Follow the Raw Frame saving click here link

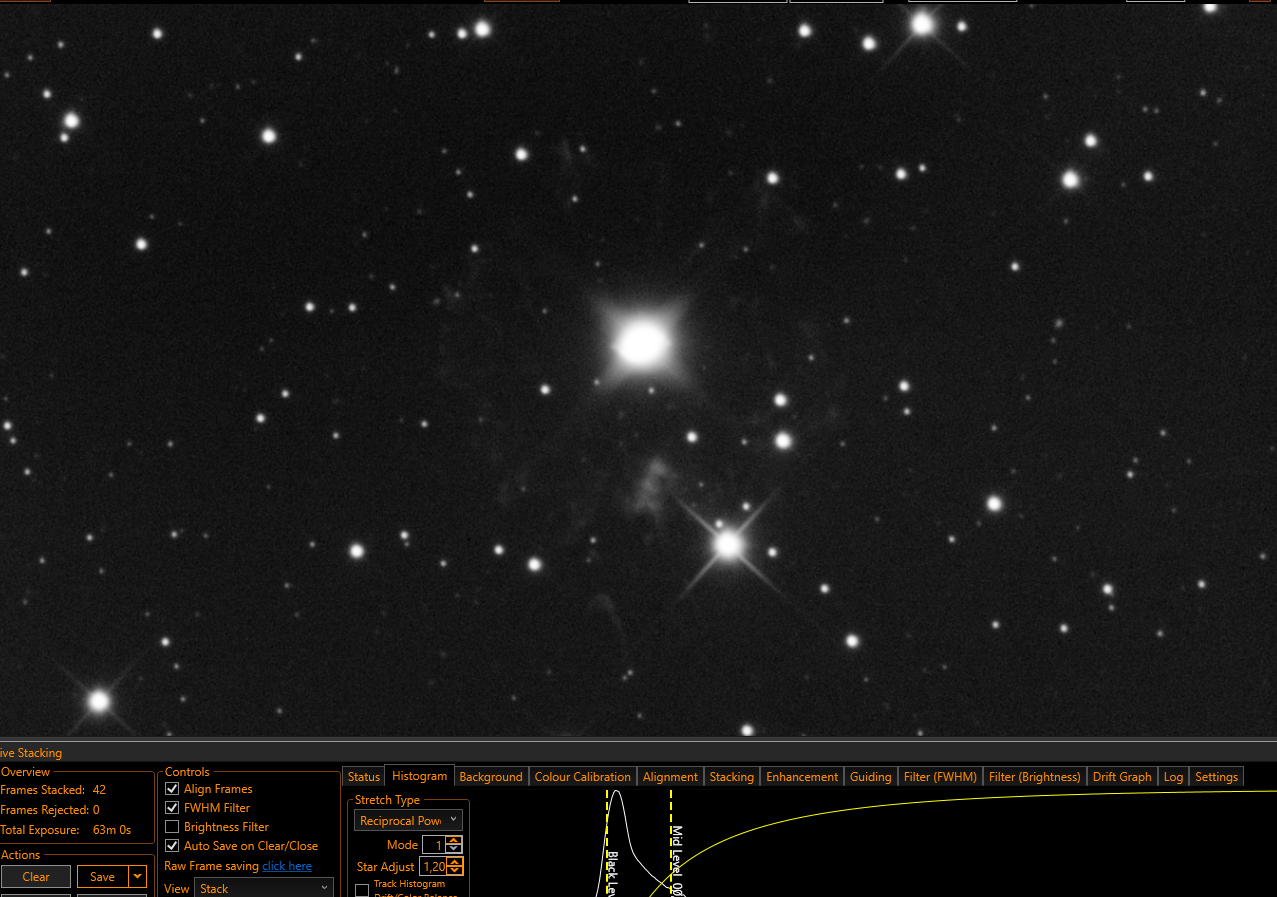click(x=287, y=866)
